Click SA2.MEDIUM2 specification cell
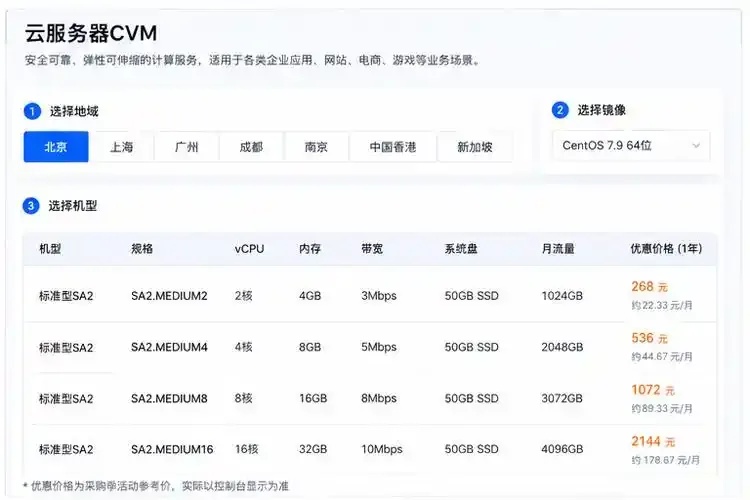The image size is (750, 500). coord(169,296)
